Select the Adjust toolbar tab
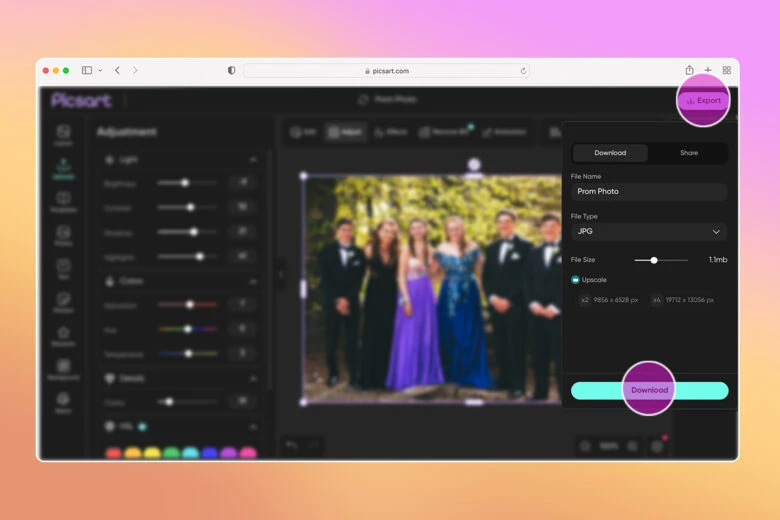 (345, 132)
